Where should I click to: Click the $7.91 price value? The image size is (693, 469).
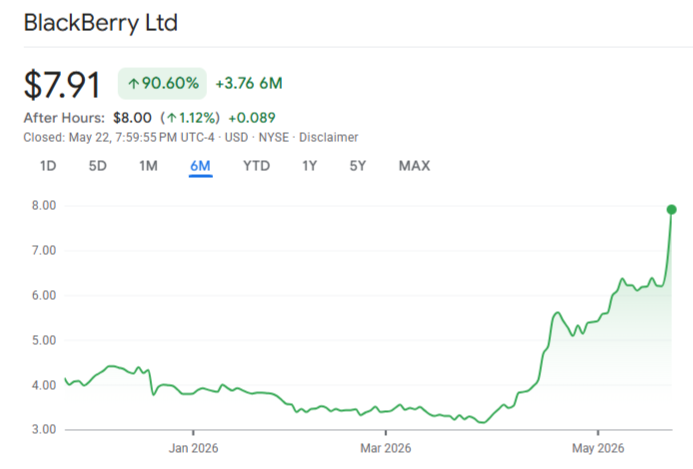(x=62, y=84)
